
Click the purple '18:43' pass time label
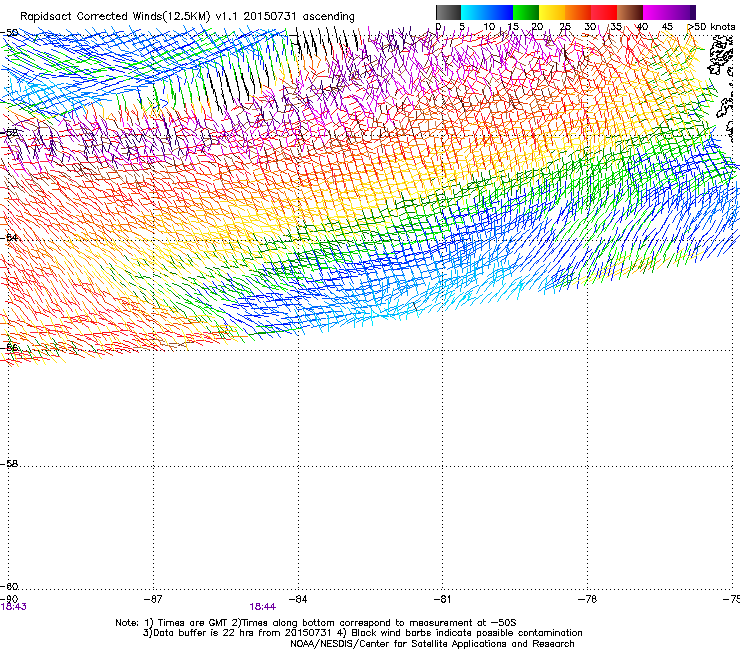(x=14, y=607)
